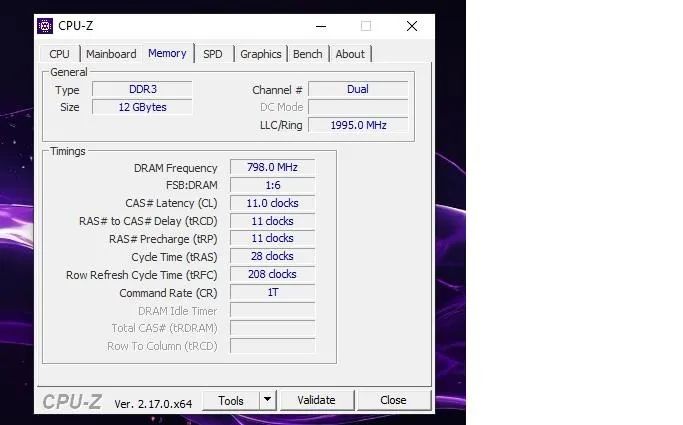Click the Command Rate value 1T
683x425 pixels.
point(272,292)
